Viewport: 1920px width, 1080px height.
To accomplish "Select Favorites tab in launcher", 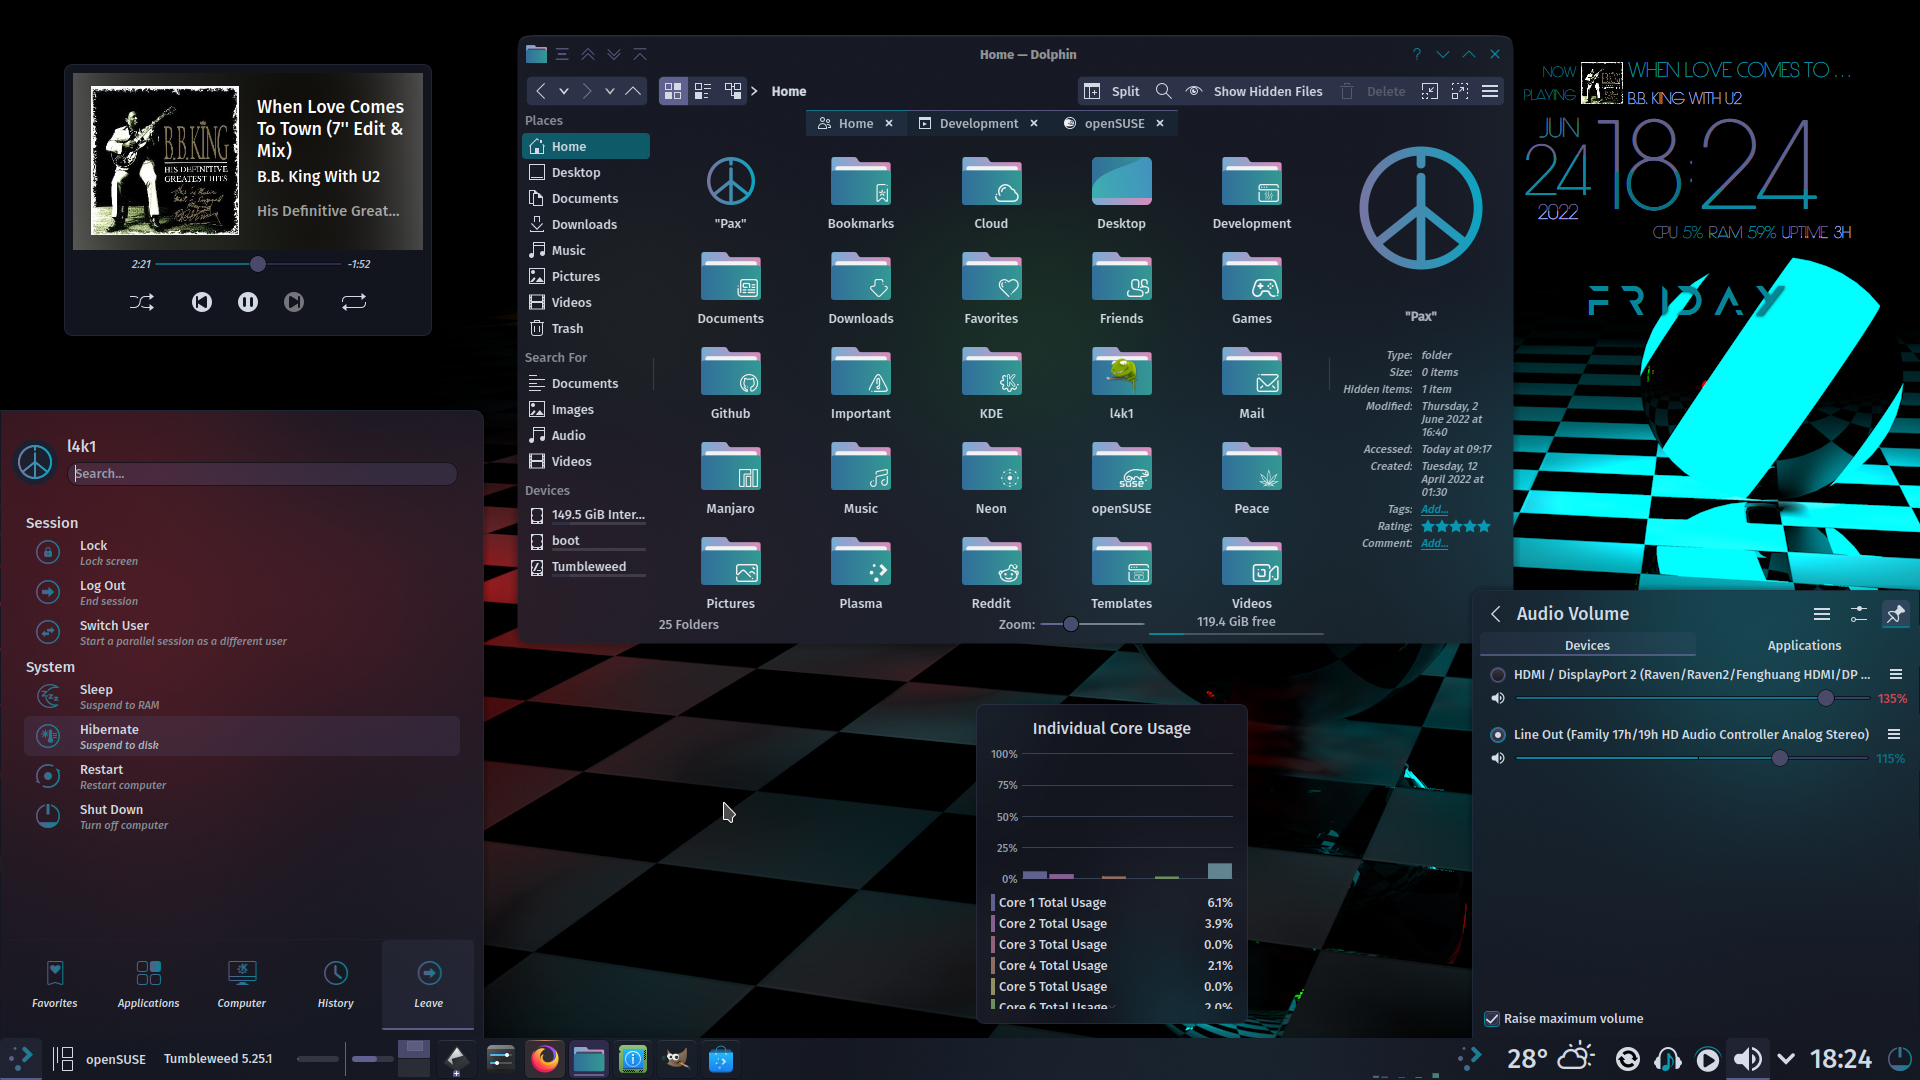I will pos(55,984).
